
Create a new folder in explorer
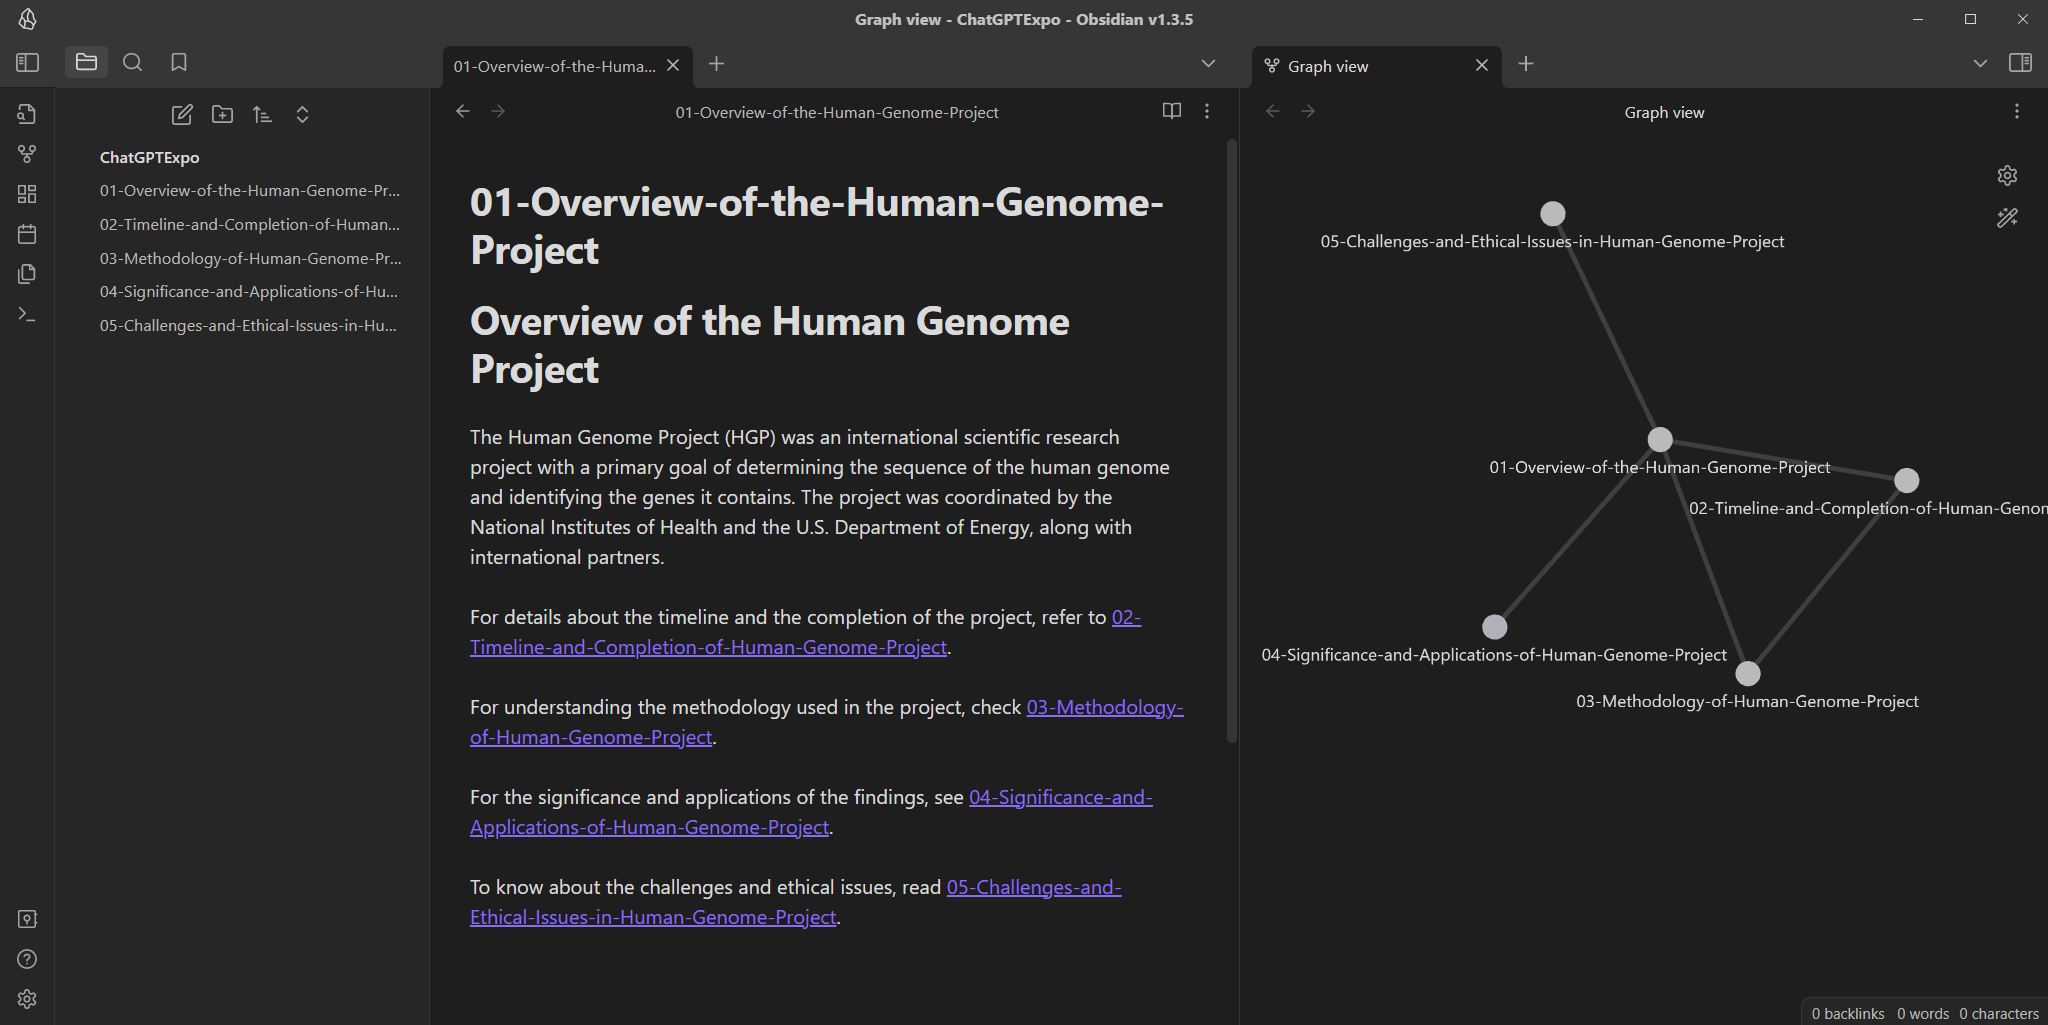[x=222, y=115]
